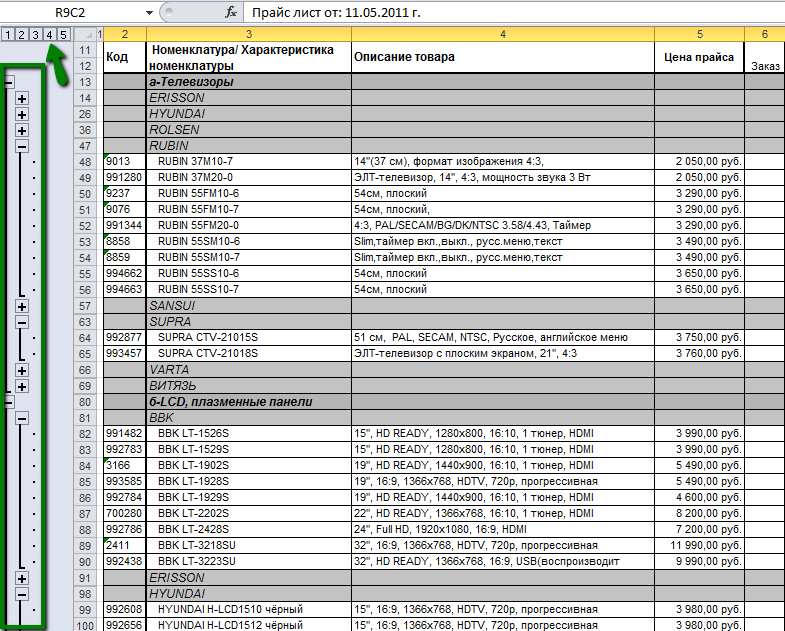Expand the ERISSON group at row 14
785x631 pixels.
(x=22, y=99)
